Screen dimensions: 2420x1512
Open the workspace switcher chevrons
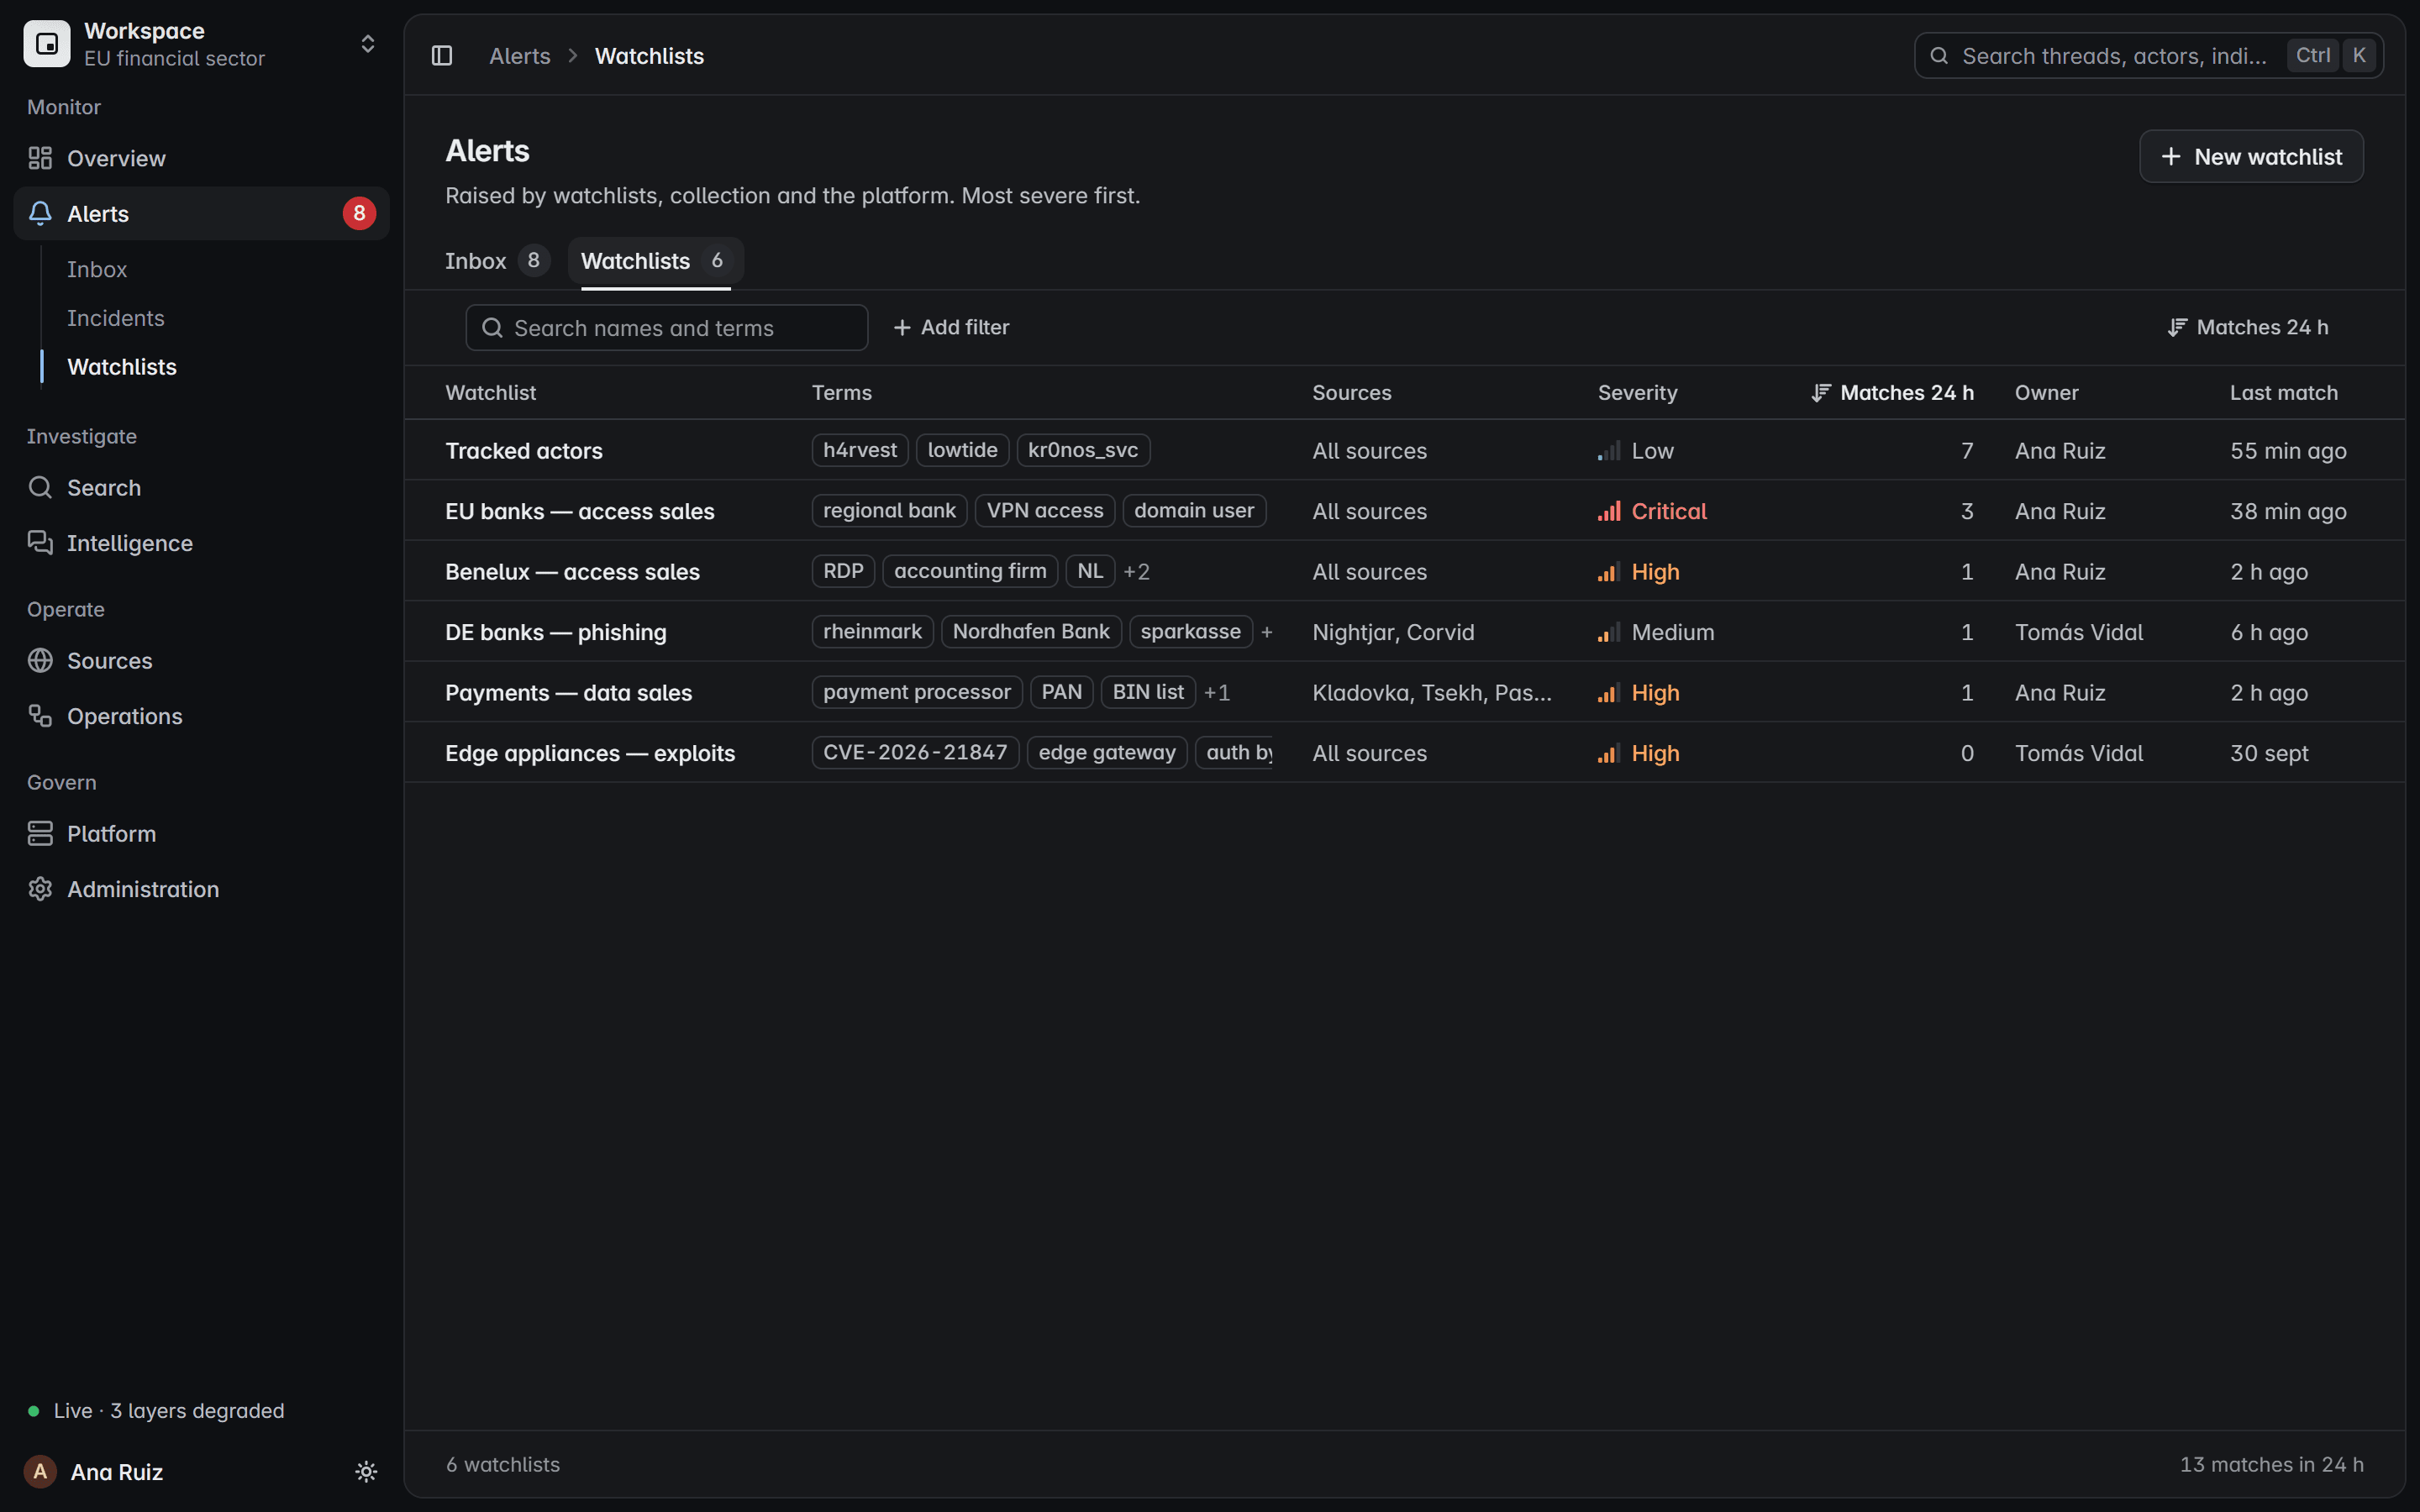[367, 44]
